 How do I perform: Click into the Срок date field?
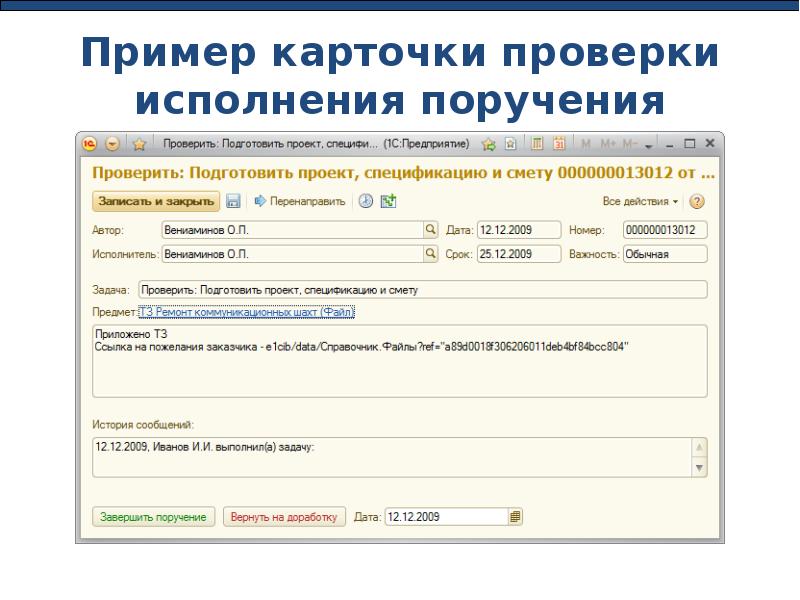[518, 254]
